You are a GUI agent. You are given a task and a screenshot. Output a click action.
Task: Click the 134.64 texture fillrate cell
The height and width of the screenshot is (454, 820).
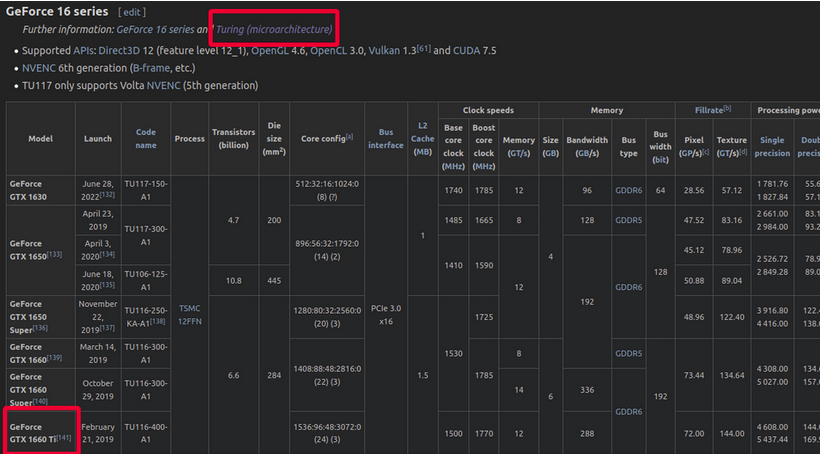(732, 375)
